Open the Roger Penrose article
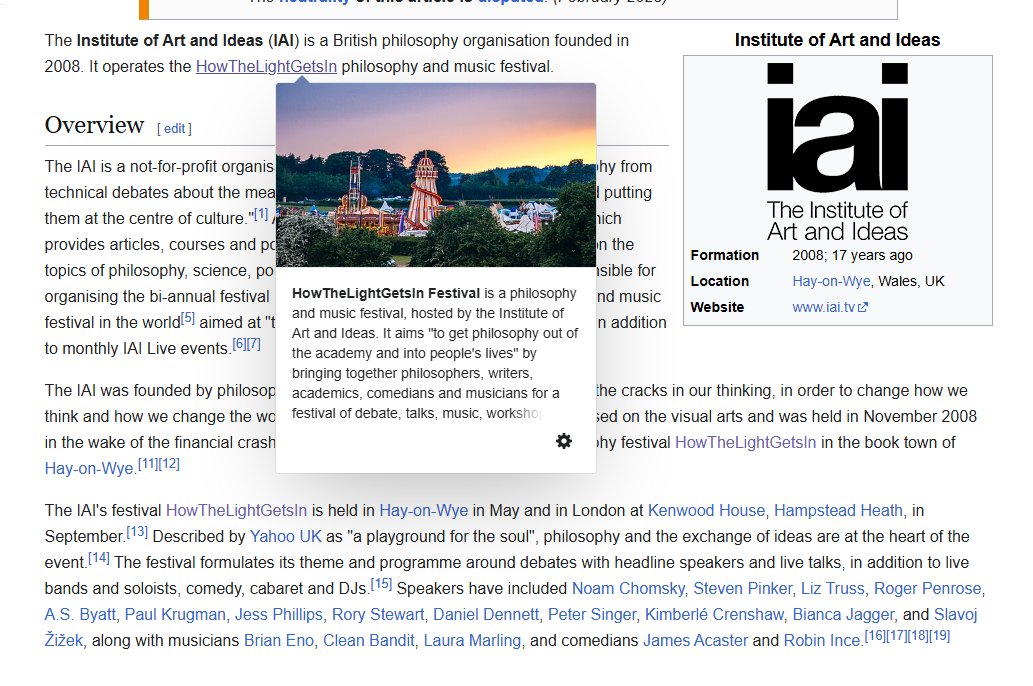 coord(928,588)
